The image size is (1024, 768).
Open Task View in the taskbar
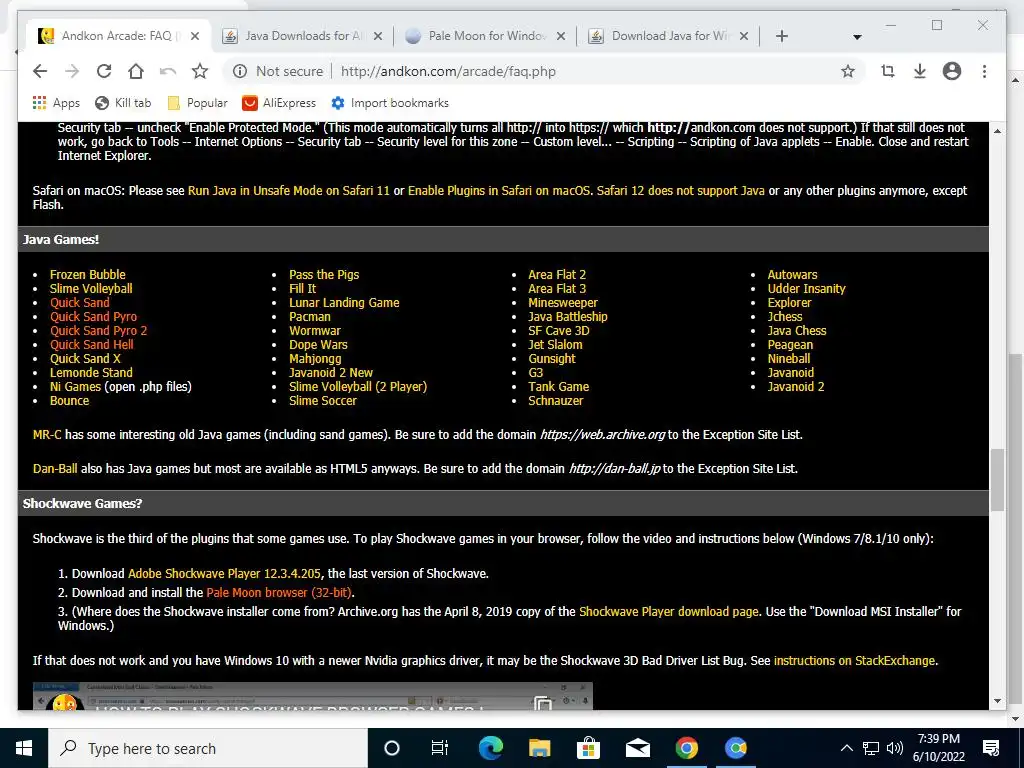(x=440, y=748)
